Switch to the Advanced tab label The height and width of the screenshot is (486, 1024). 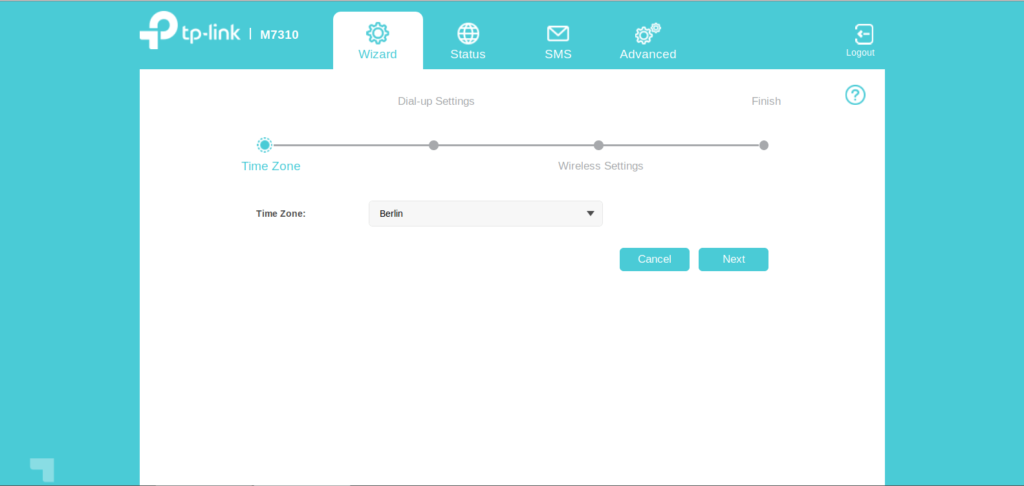648,54
